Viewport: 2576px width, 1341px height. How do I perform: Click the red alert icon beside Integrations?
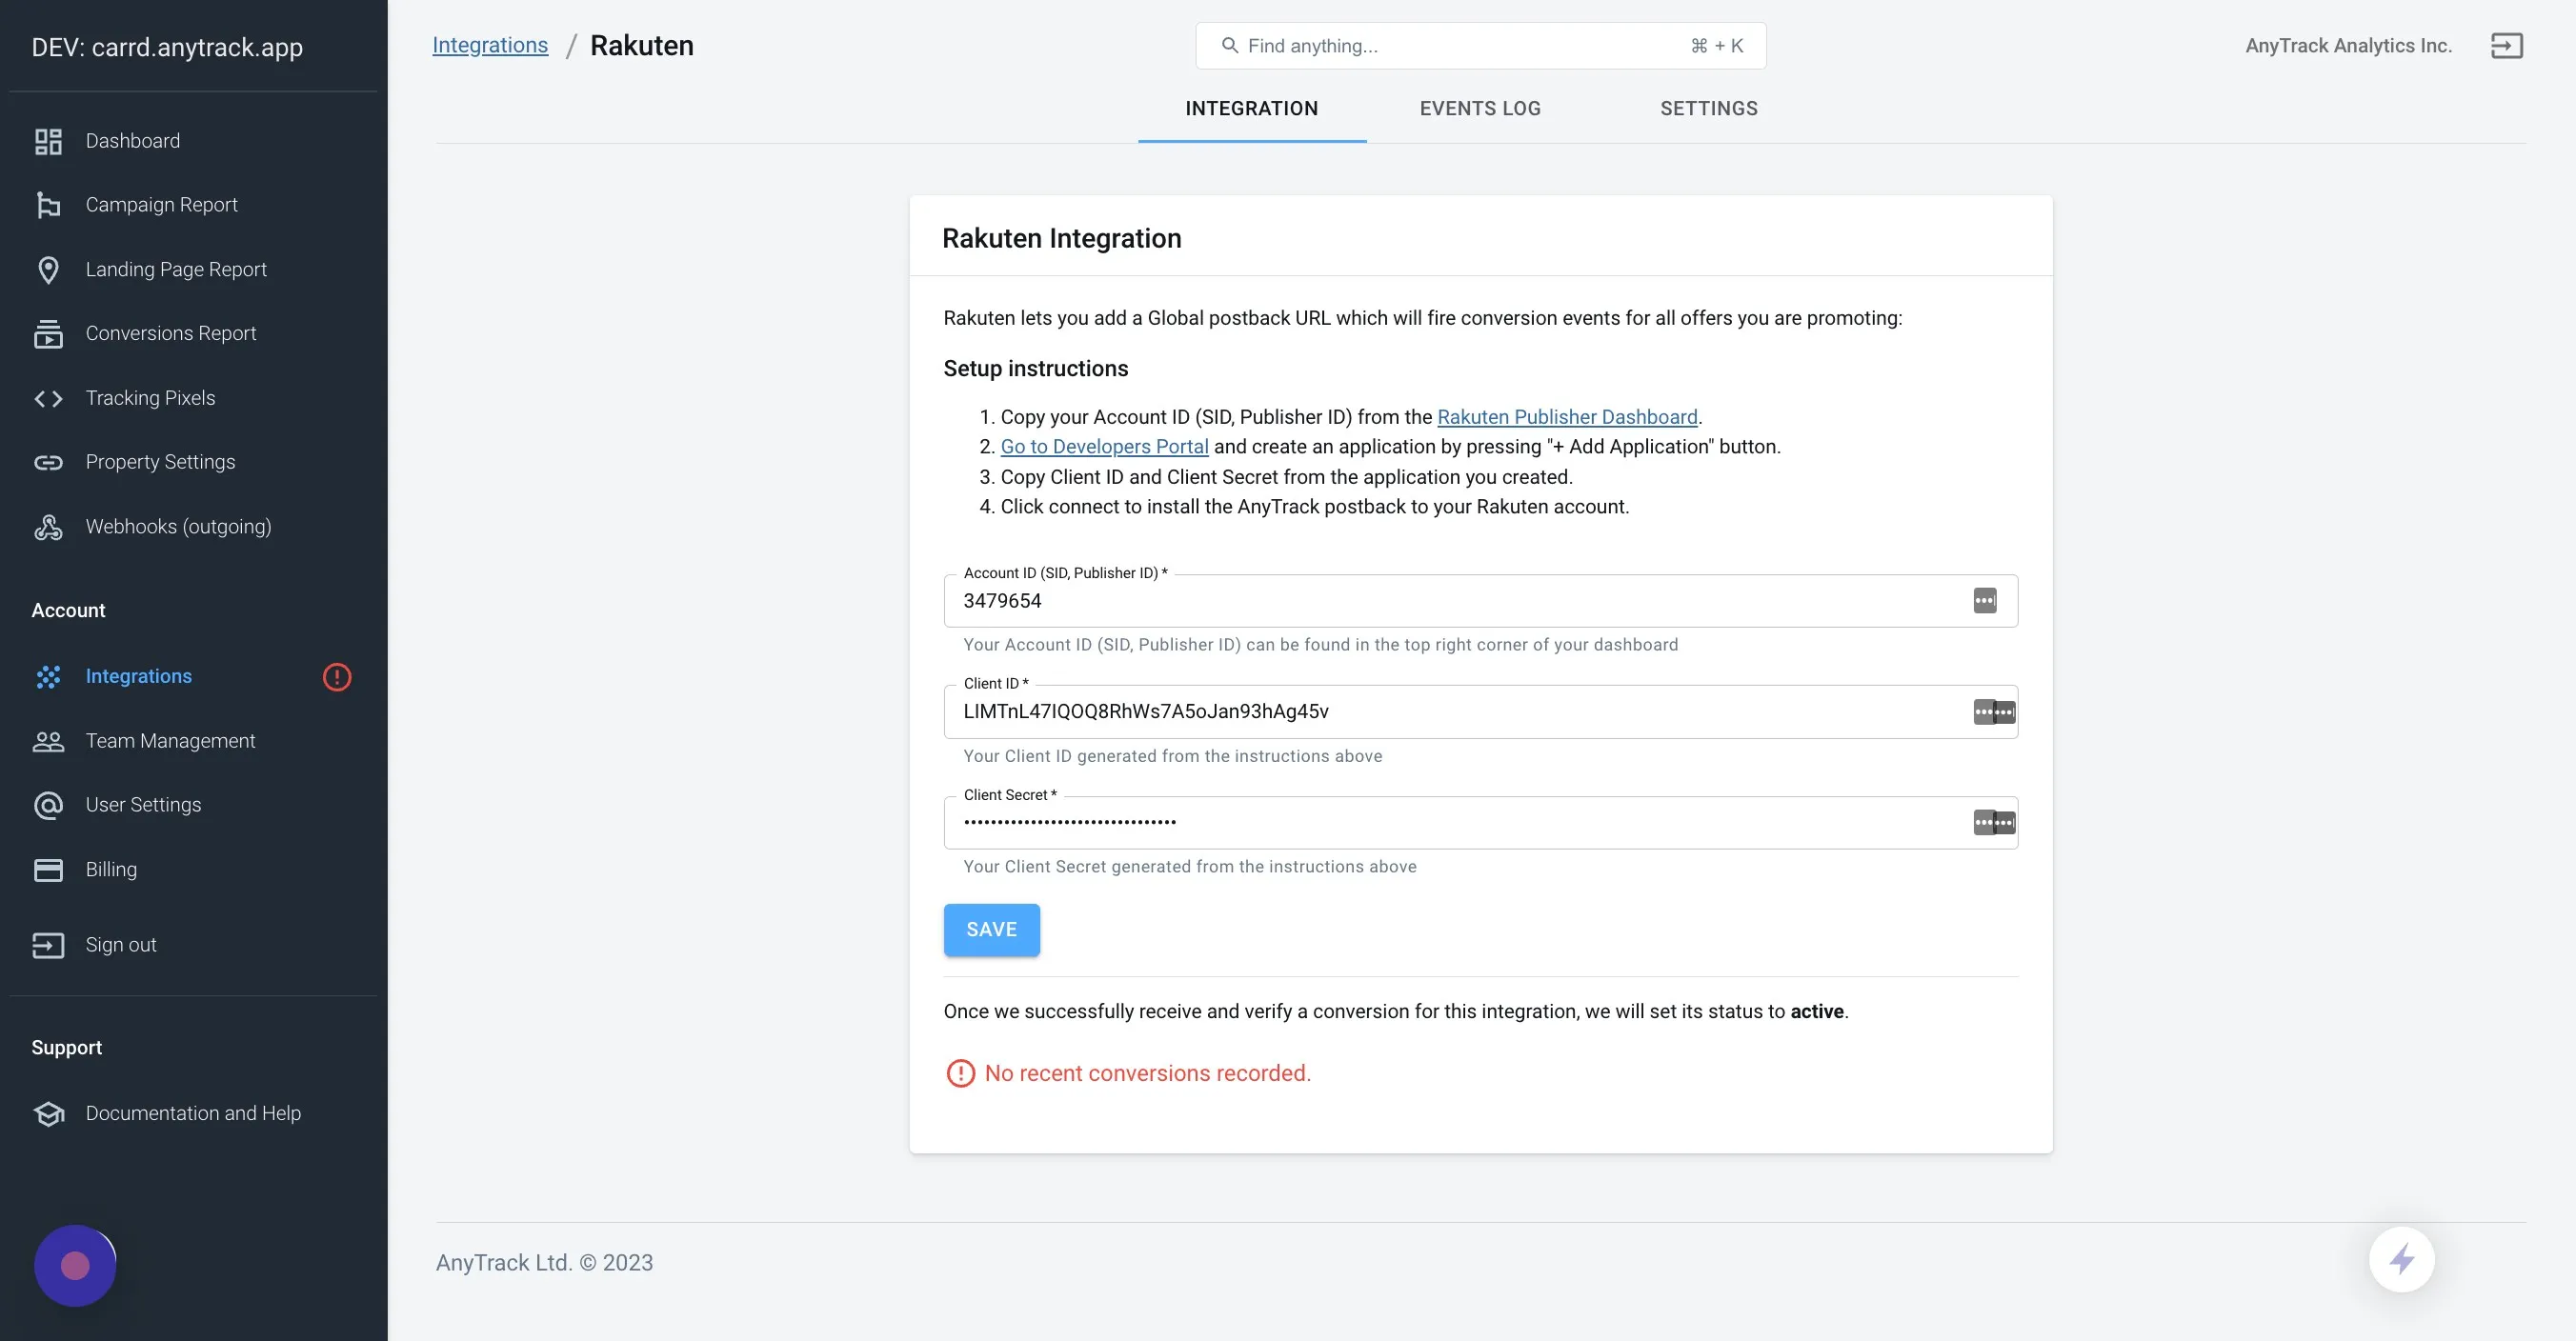click(337, 677)
